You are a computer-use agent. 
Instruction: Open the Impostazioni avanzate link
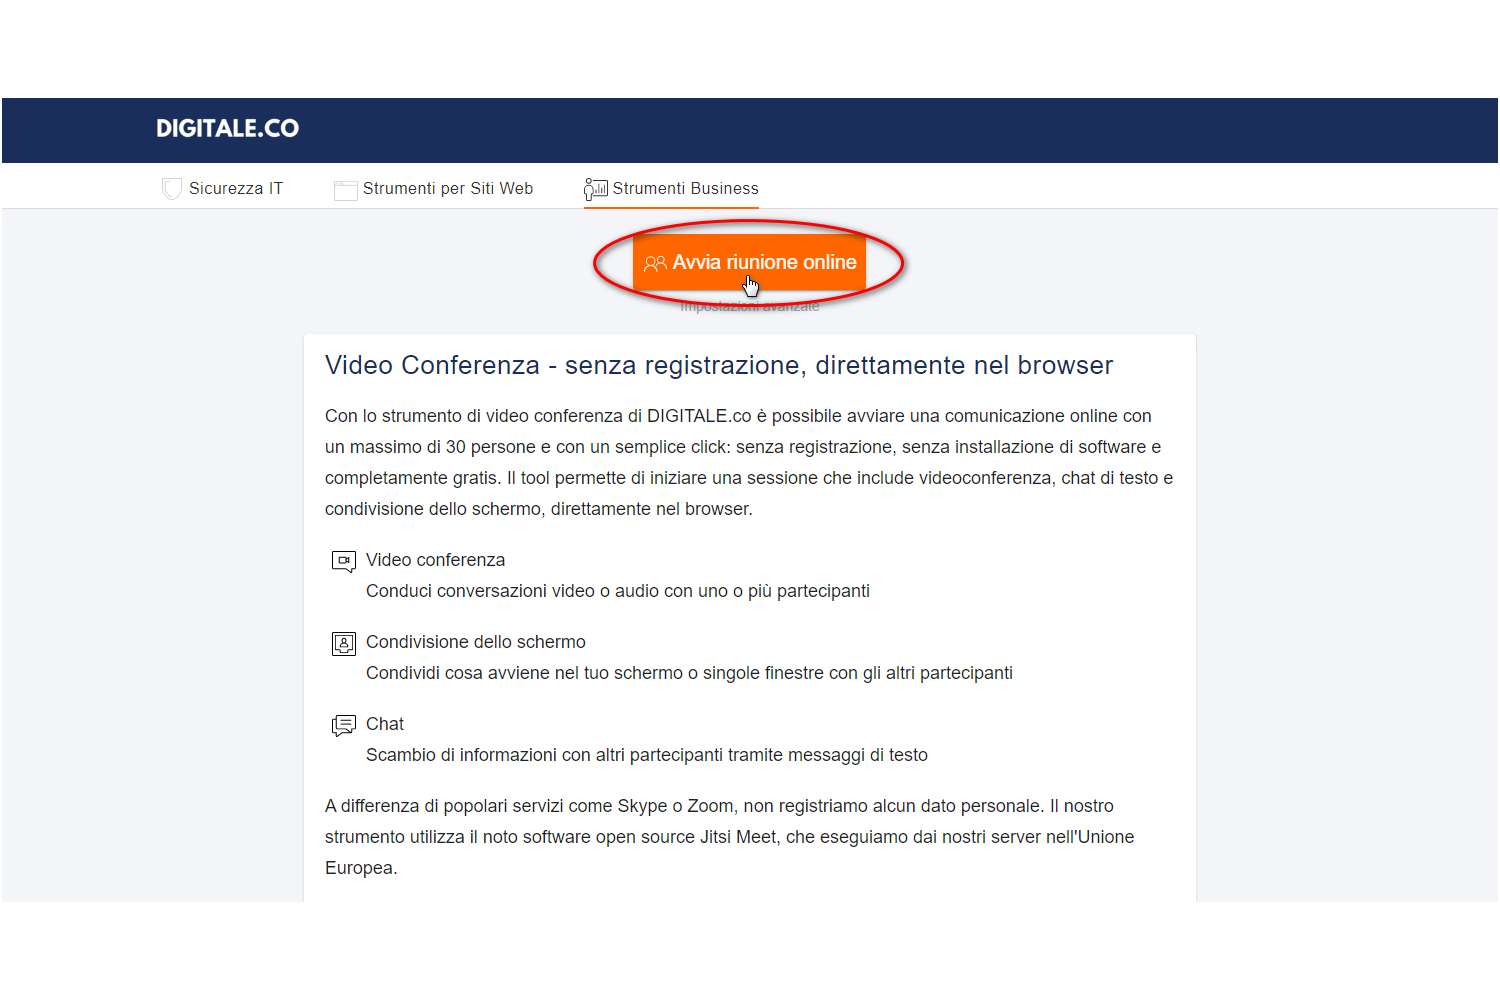(750, 306)
